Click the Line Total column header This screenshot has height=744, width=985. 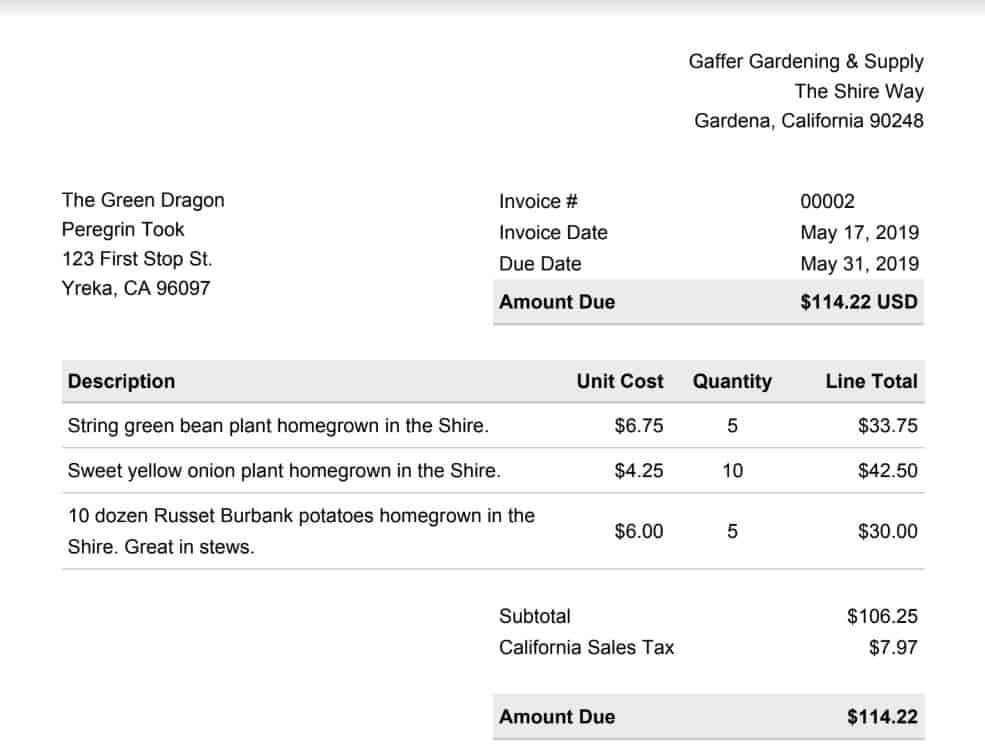click(x=871, y=381)
